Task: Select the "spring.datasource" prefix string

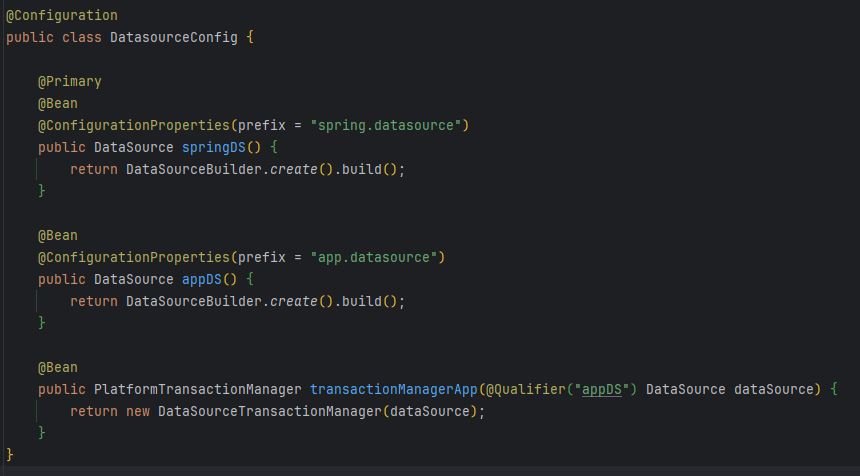Action: (389, 125)
